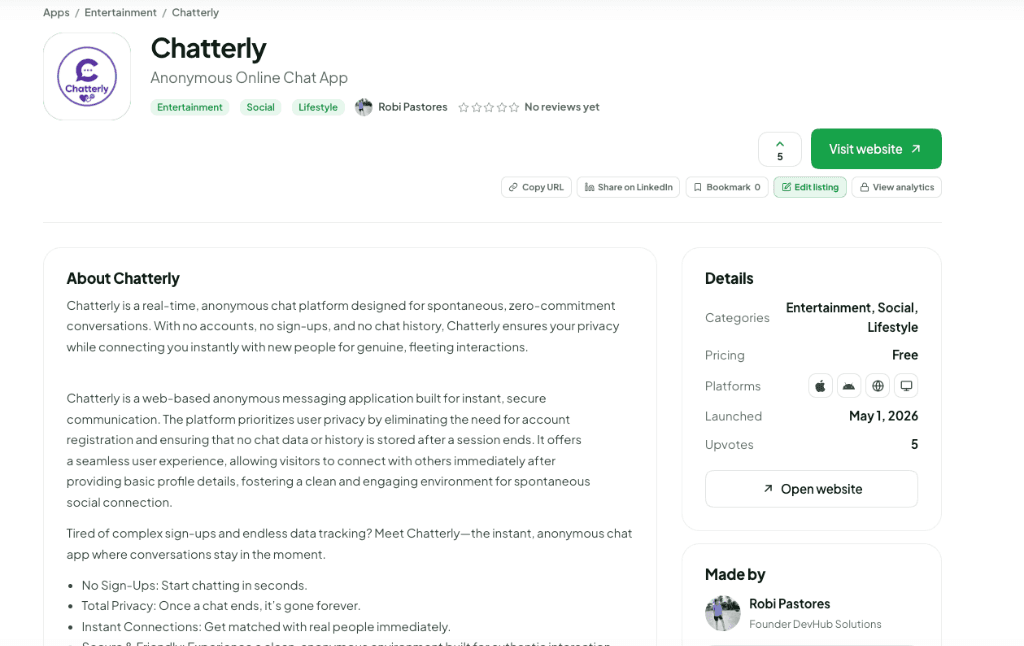Viewport: 1024px width, 646px height.
Task: Click 'Entertainment, Social, Lifestyle' categories value
Action: point(852,317)
